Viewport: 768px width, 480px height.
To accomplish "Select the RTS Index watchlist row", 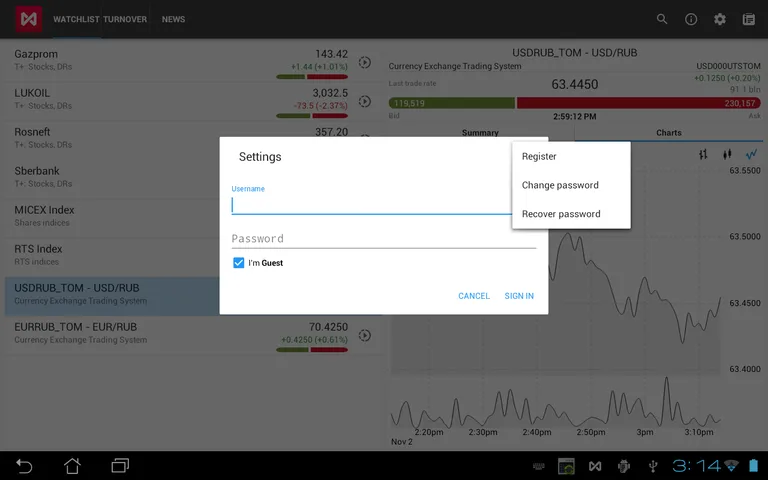I will 112,257.
